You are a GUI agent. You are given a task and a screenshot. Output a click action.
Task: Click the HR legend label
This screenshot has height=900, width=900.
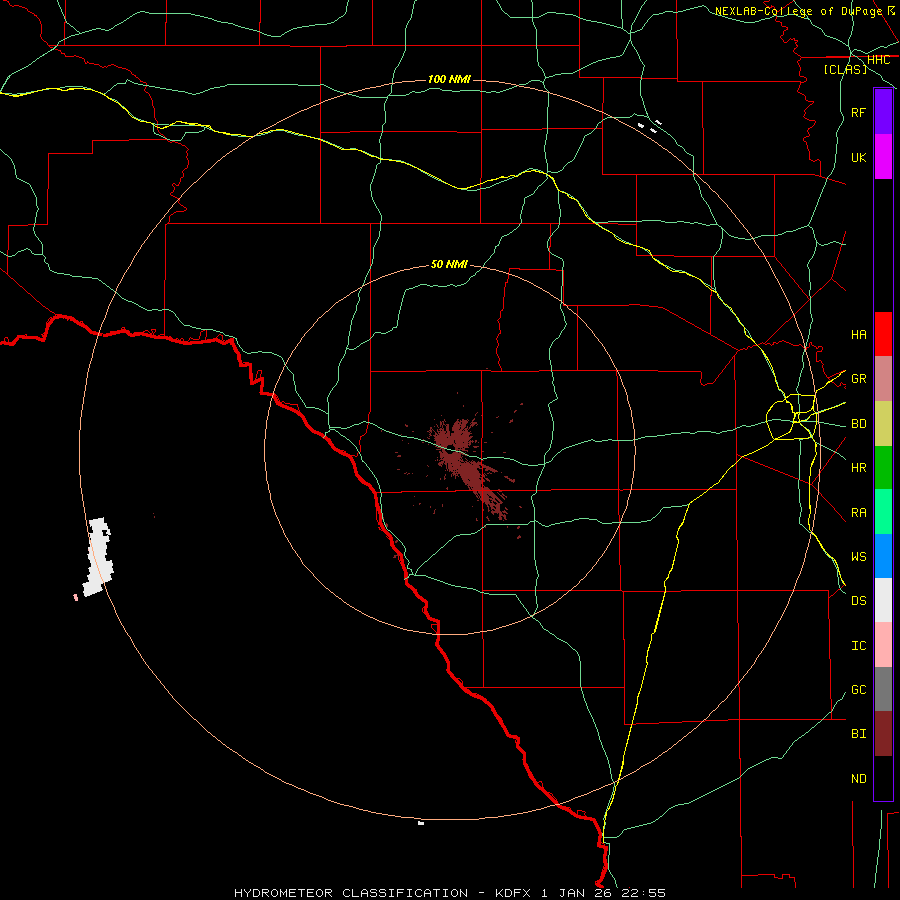tap(858, 468)
